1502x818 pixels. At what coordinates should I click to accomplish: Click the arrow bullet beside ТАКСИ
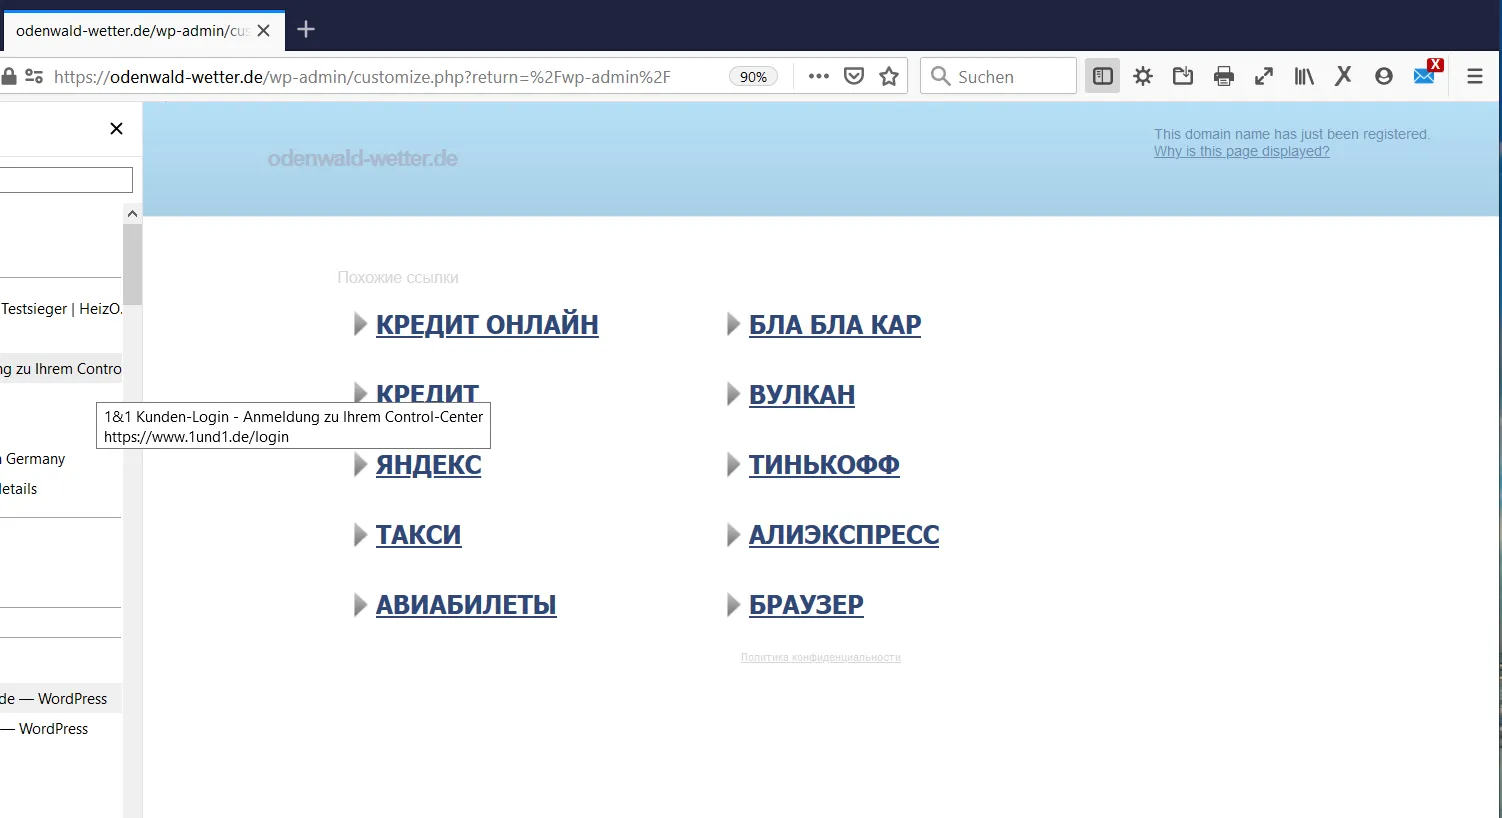(360, 534)
